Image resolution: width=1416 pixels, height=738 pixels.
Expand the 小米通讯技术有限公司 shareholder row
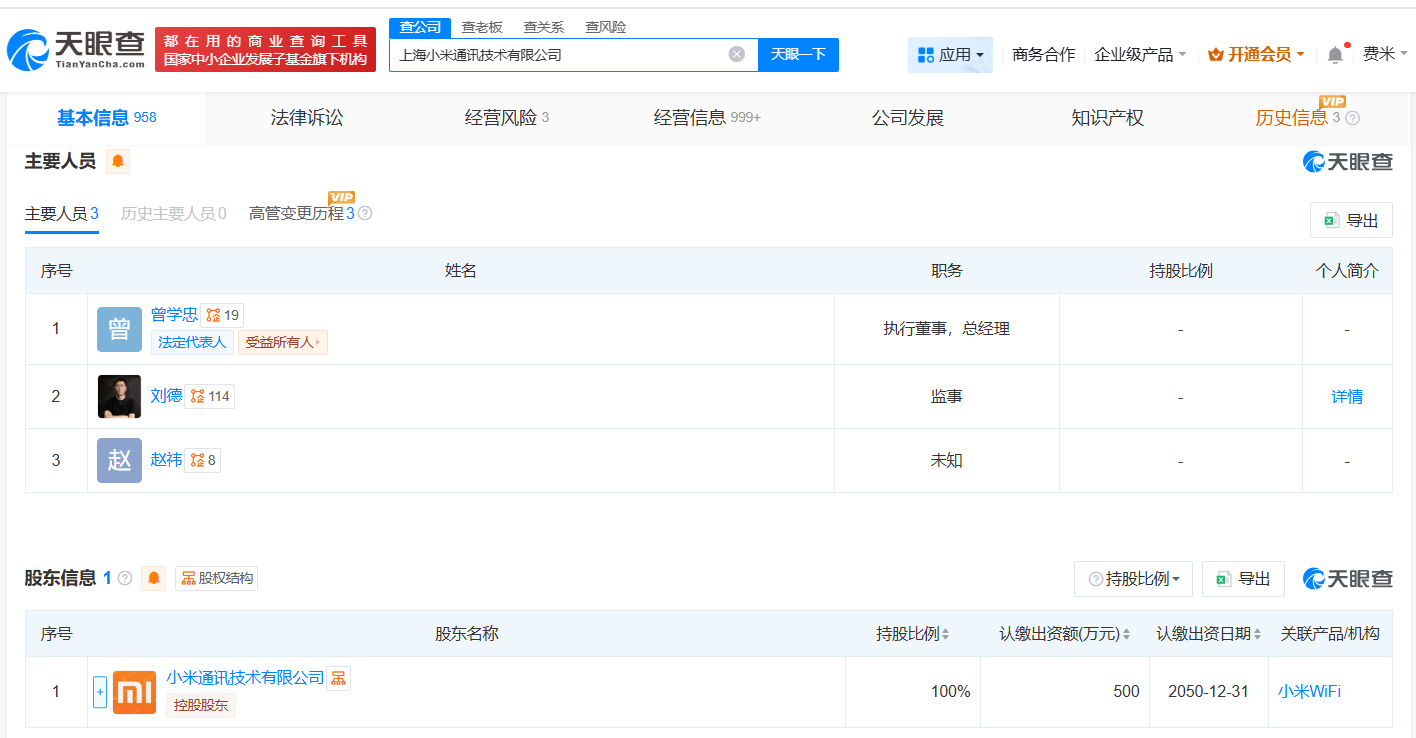tap(100, 691)
